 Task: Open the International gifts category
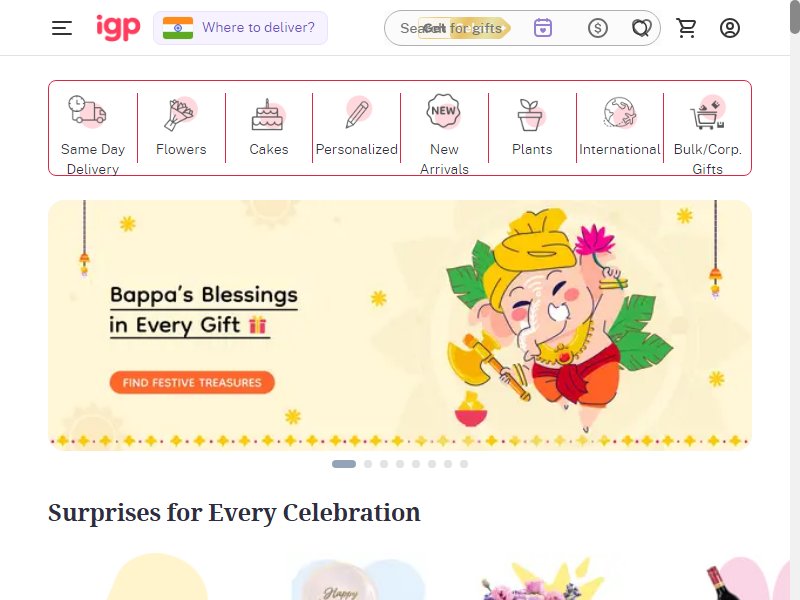pos(620,128)
